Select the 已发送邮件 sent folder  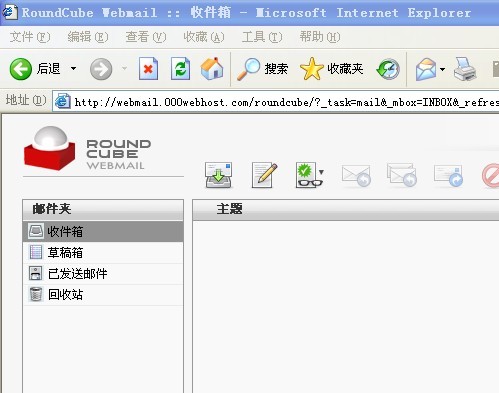click(103, 274)
